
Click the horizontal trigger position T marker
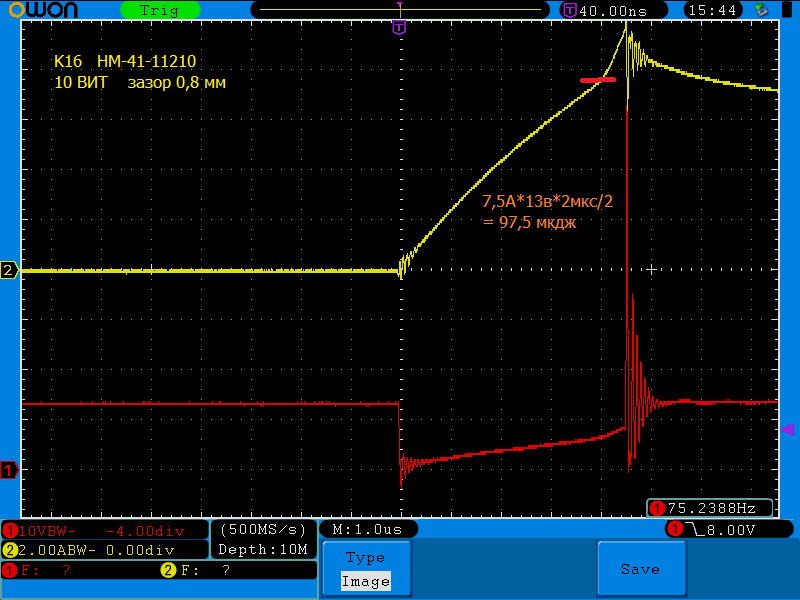point(399,28)
